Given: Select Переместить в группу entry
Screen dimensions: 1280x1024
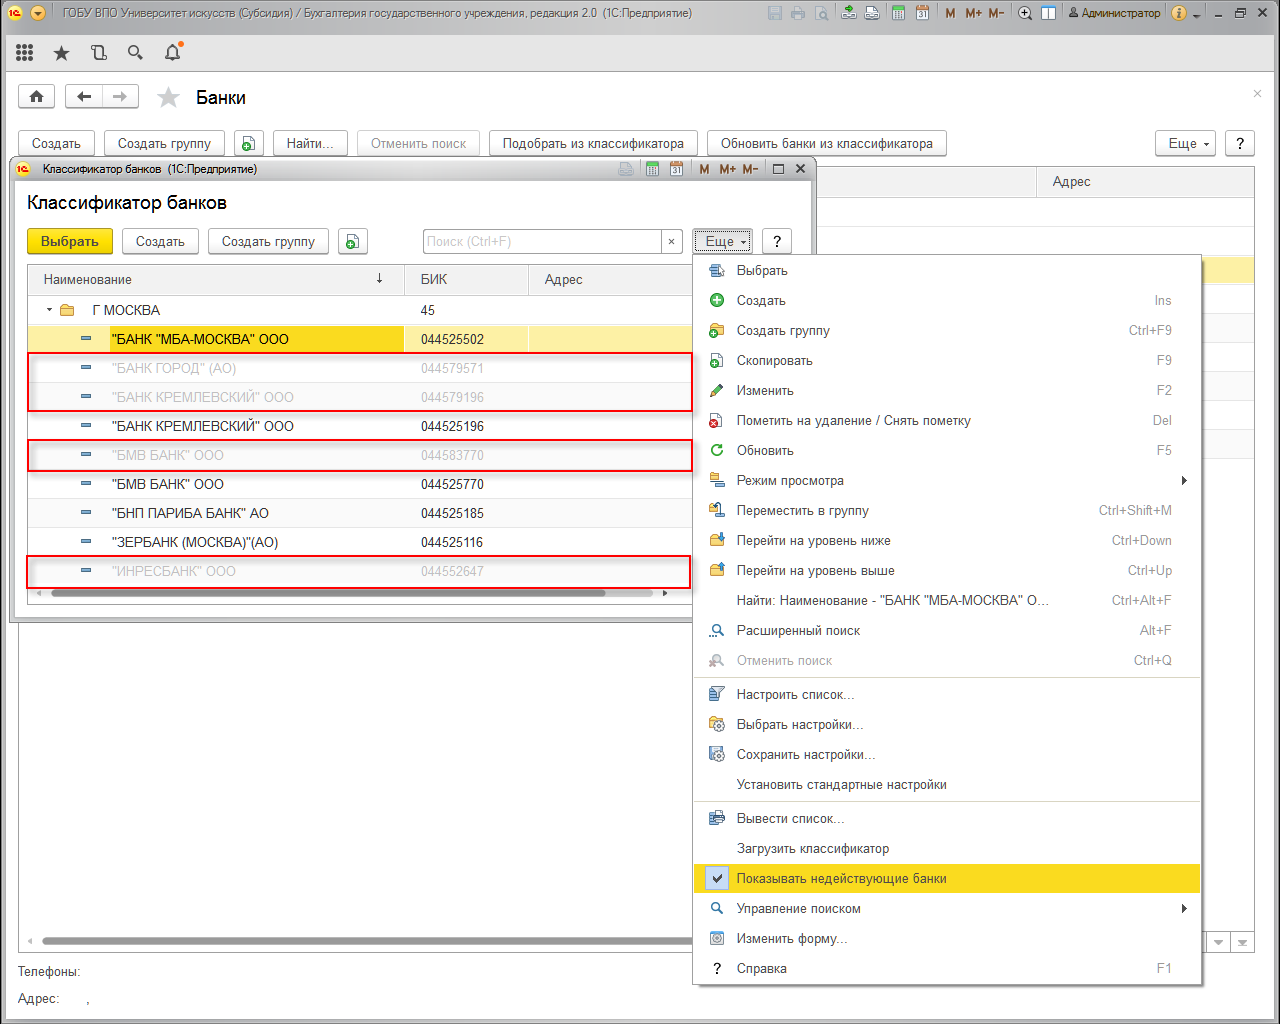Looking at the screenshot, I should pyautogui.click(x=947, y=510).
